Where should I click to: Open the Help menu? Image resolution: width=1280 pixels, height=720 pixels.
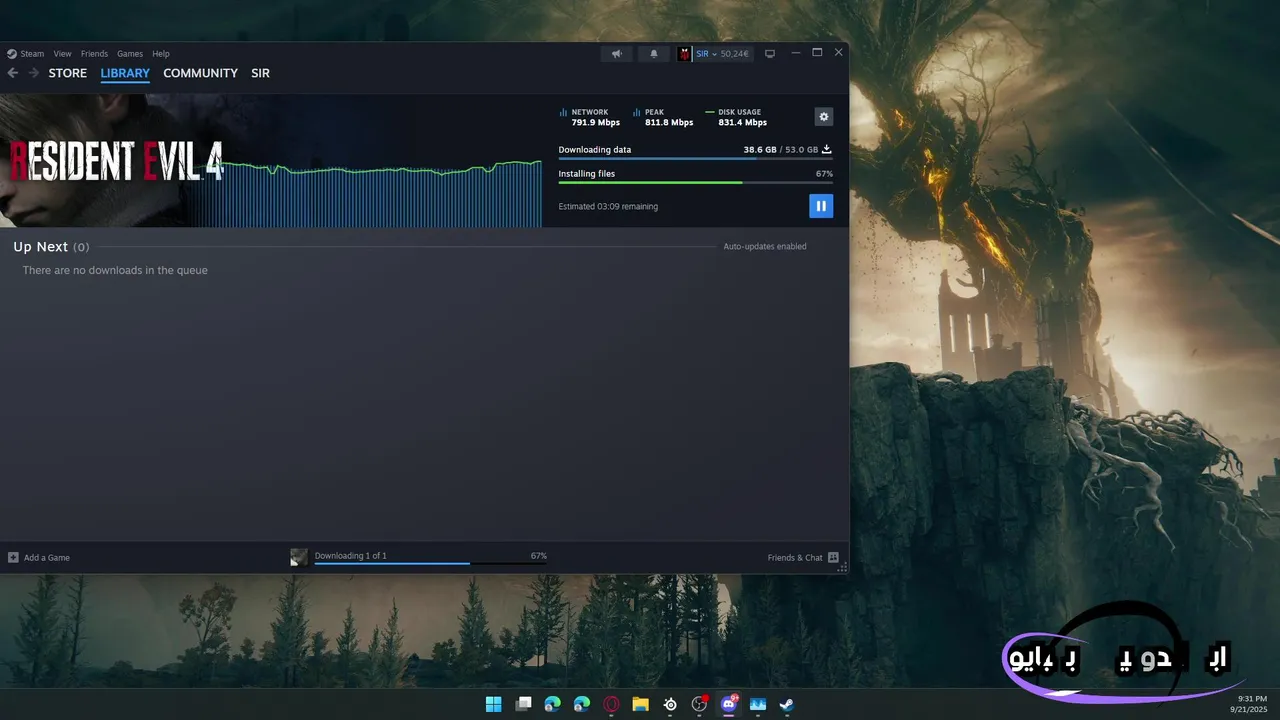(x=161, y=54)
